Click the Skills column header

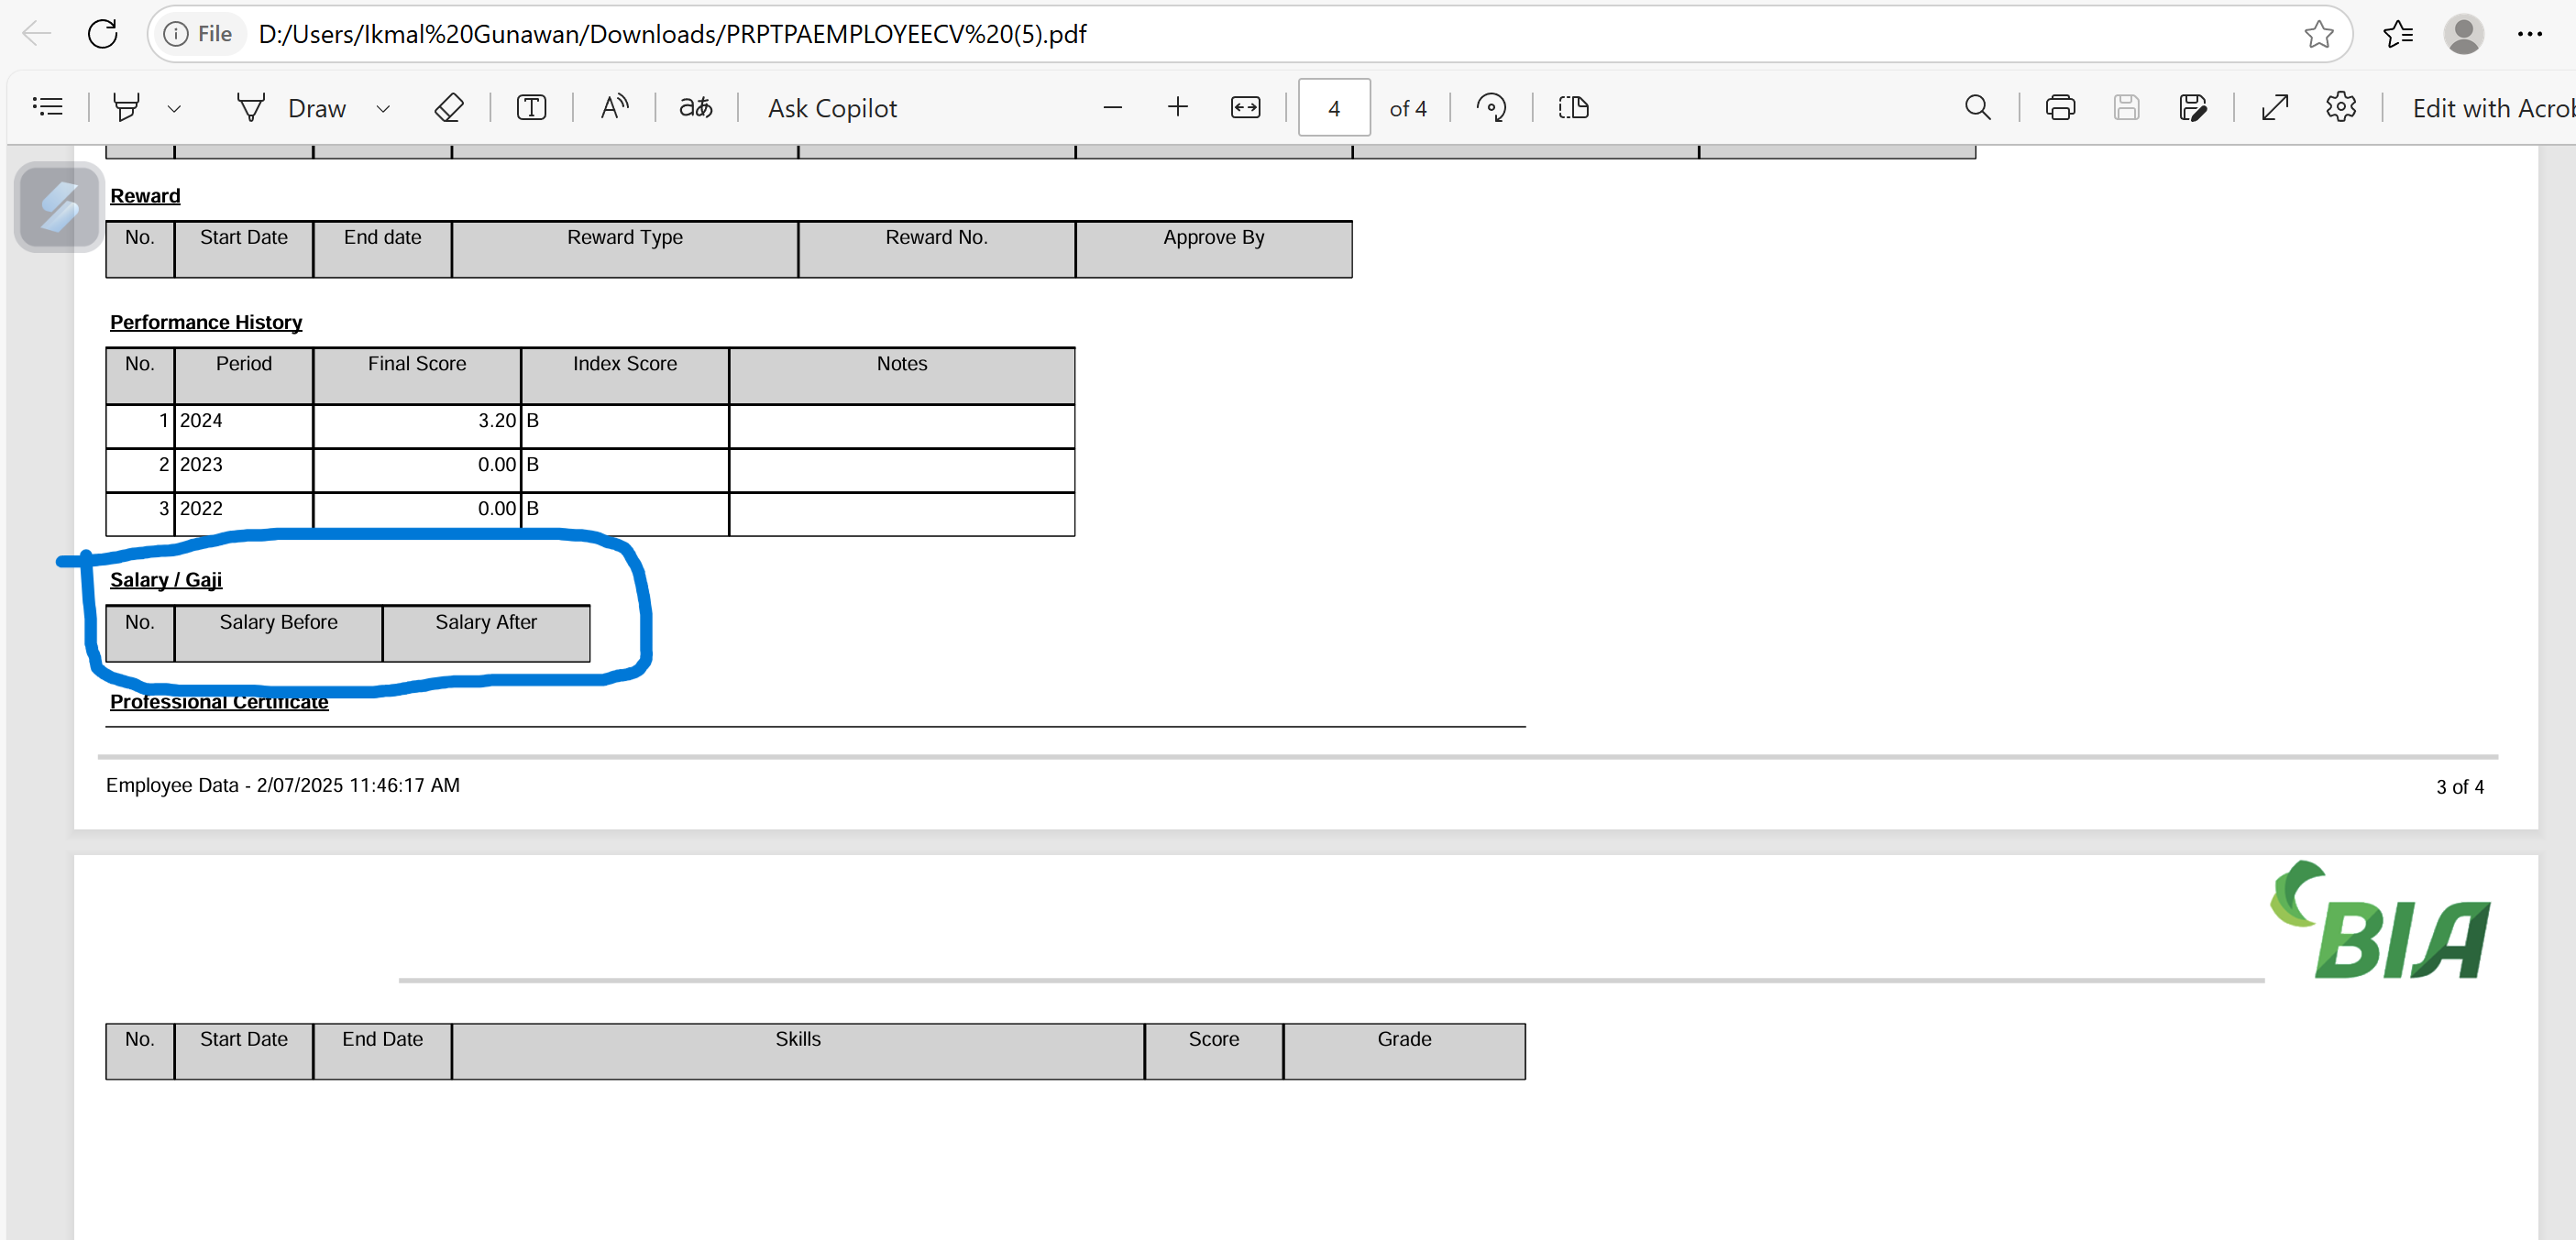798,1051
